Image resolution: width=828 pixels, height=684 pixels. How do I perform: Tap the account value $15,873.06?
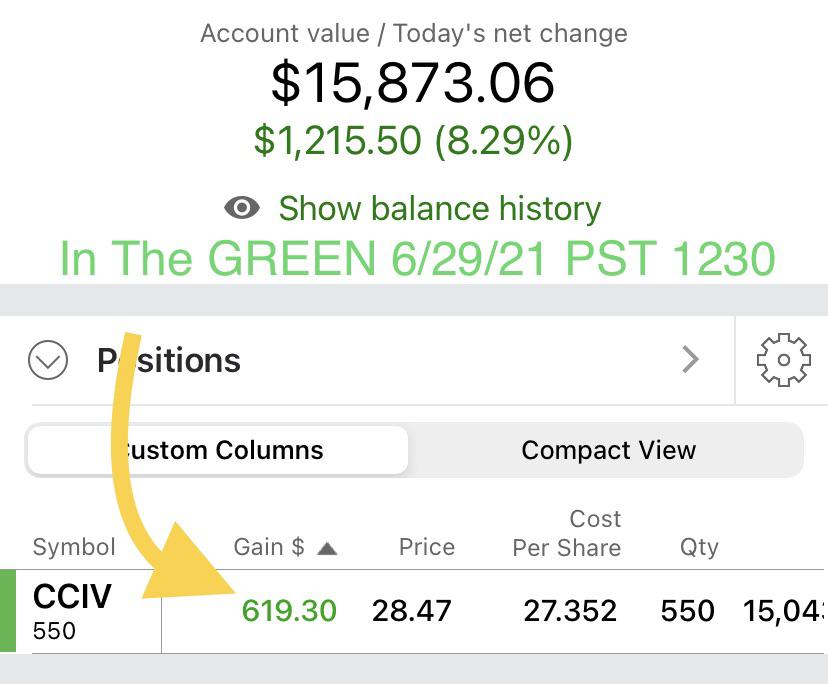(413, 83)
